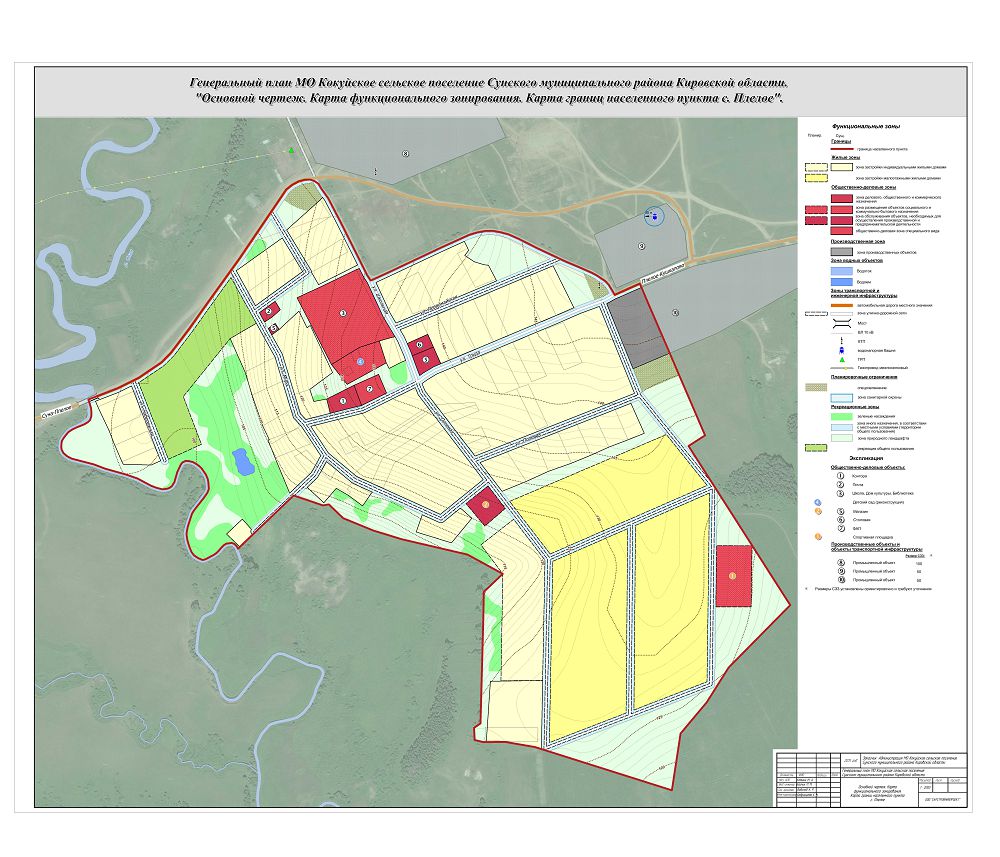The image size is (1000, 857).
Task: Click the 'Контора' legend label
Action: (x=861, y=476)
